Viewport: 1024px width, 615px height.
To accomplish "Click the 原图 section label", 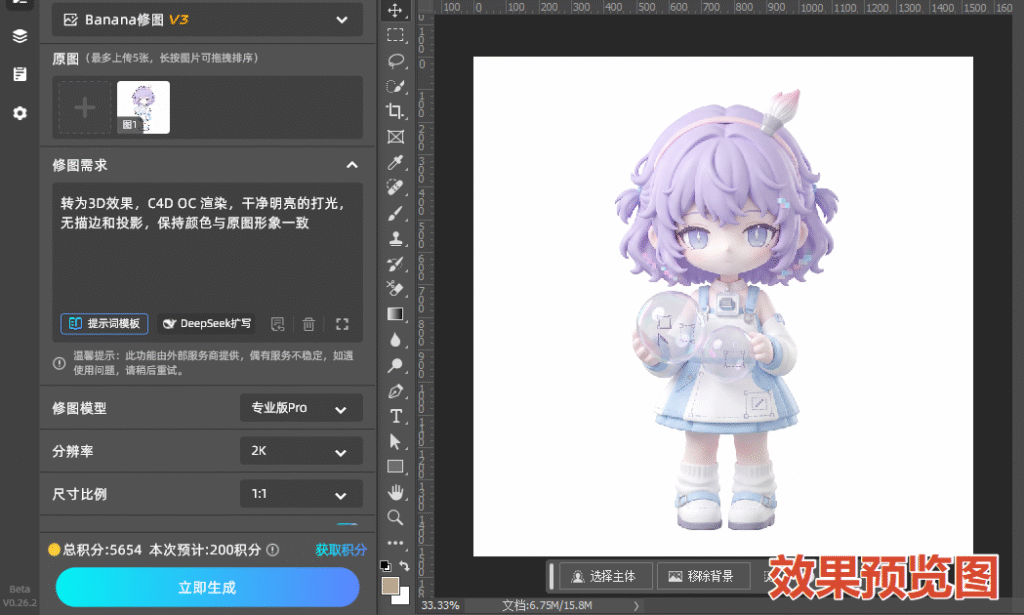I will pos(65,59).
